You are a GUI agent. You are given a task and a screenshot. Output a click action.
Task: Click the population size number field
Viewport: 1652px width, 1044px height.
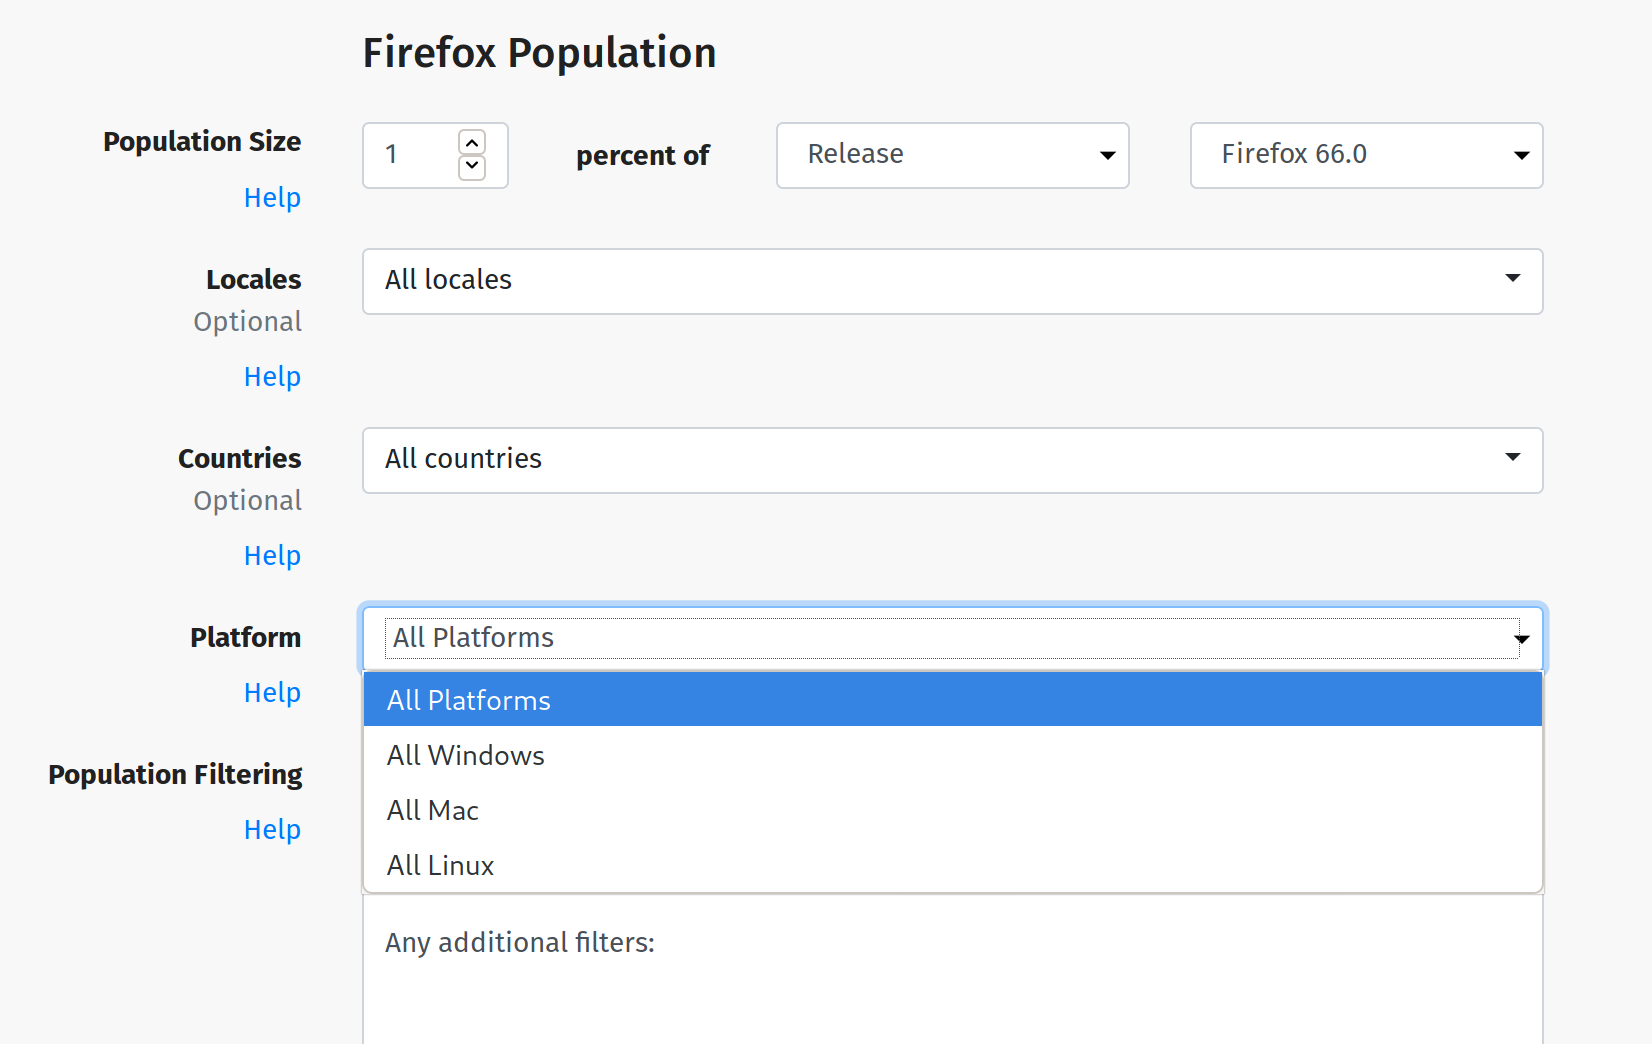coord(435,155)
